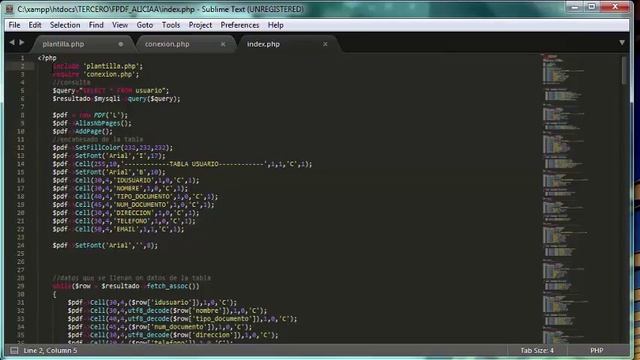Select the index.php tab
This screenshot has width=640, height=360.
[x=263, y=44]
